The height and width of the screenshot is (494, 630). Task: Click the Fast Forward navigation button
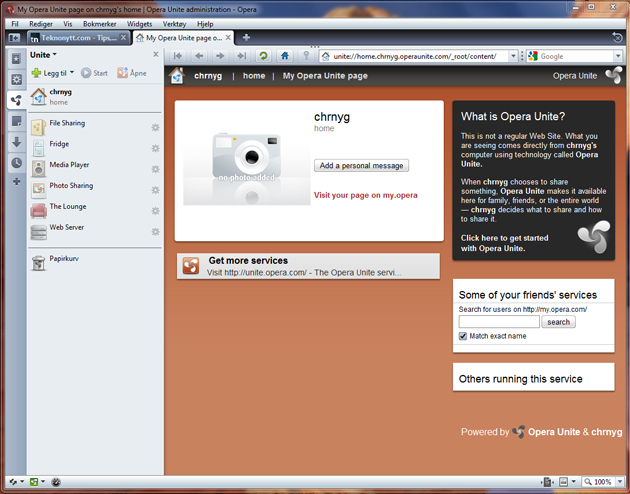point(241,56)
